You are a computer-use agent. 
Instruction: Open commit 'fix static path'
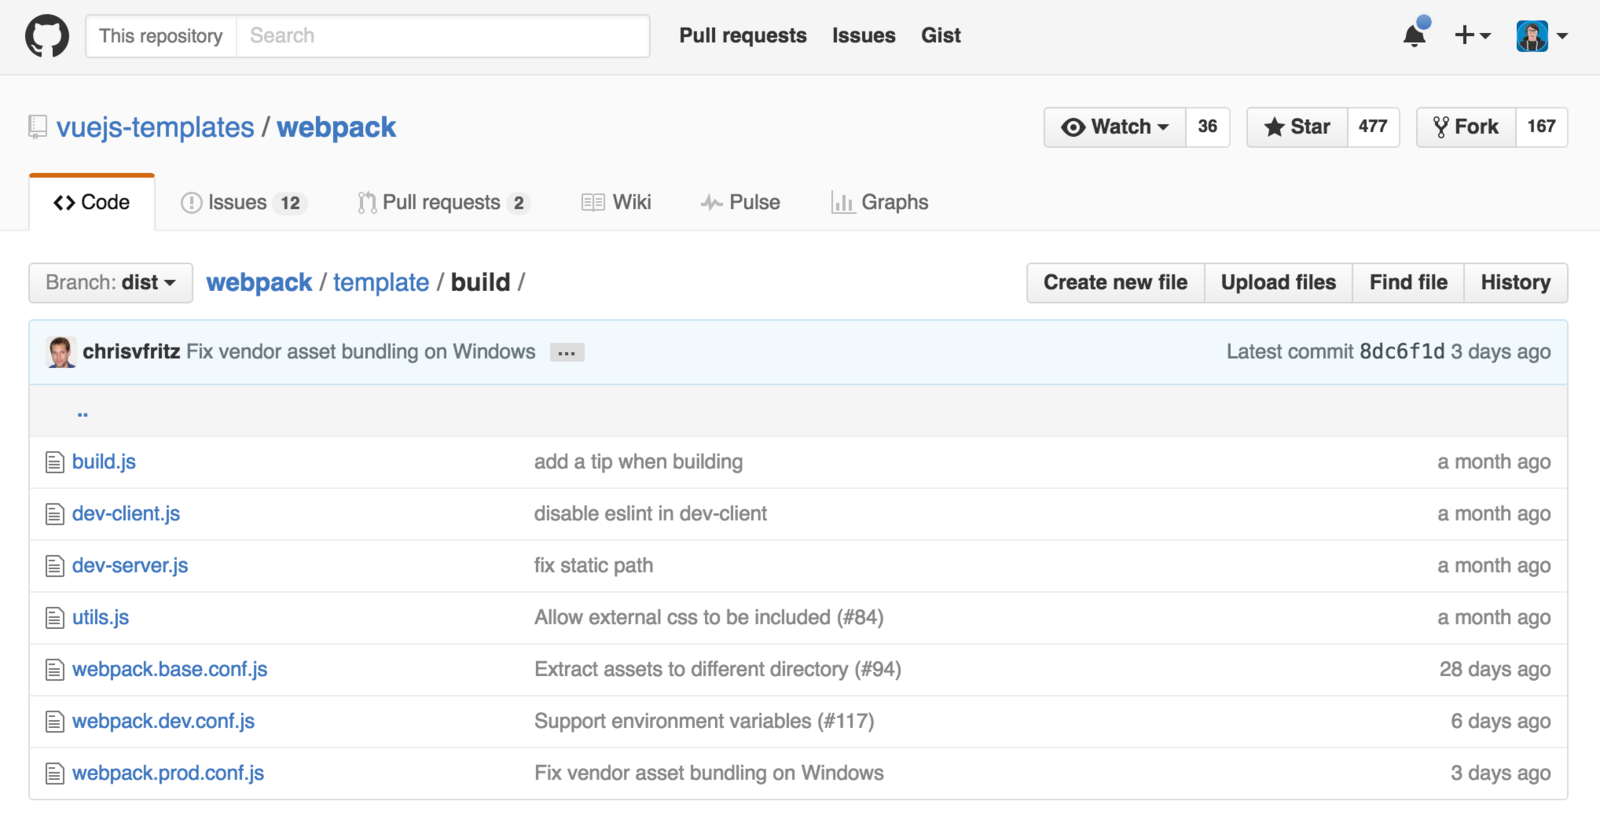click(593, 566)
